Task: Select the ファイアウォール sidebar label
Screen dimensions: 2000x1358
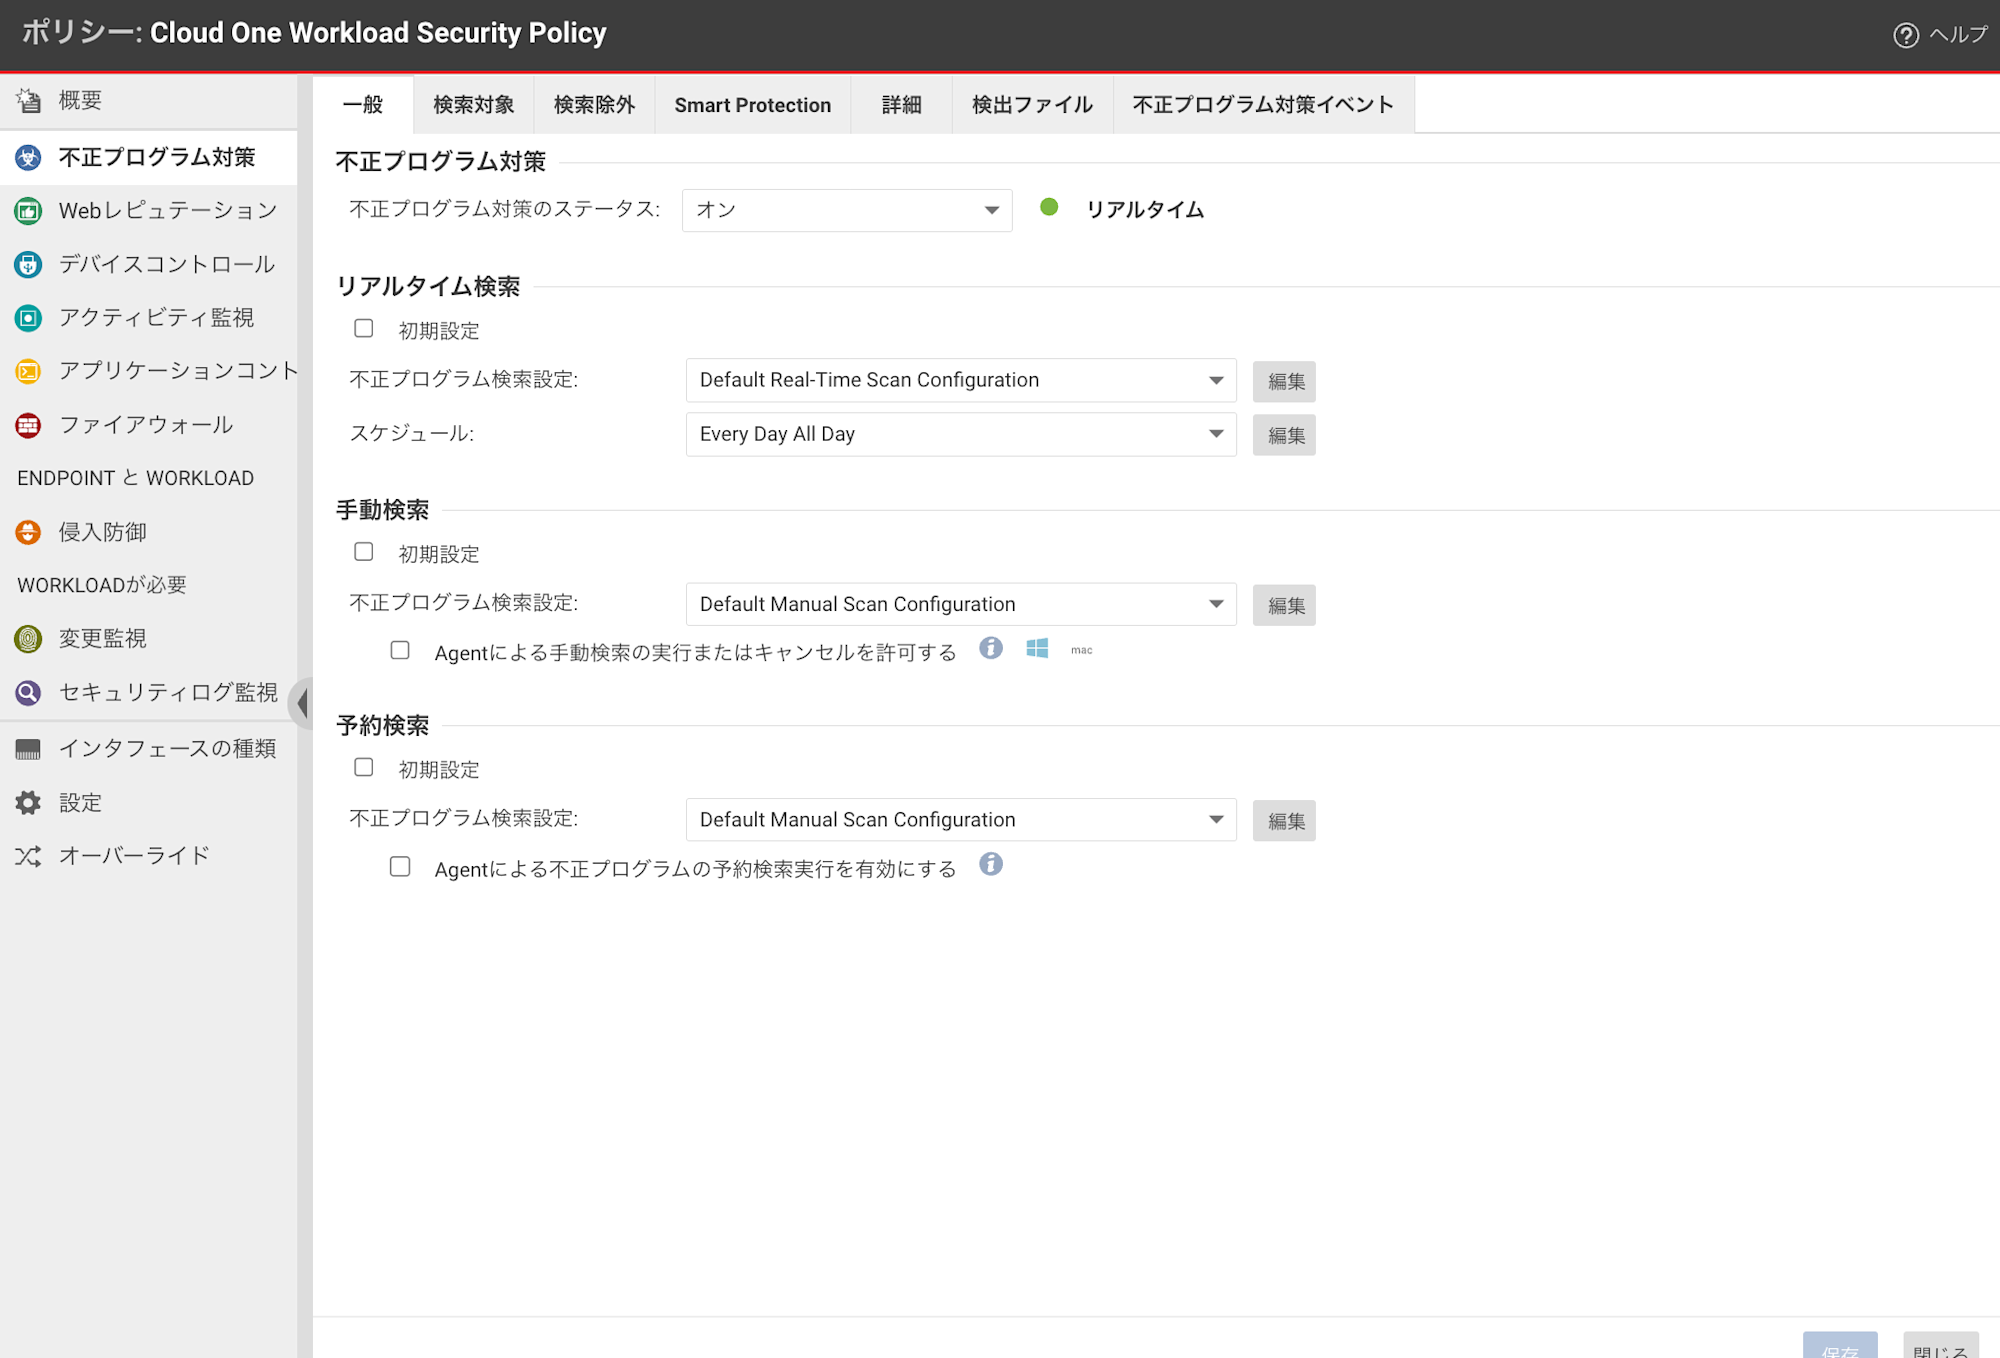Action: pos(146,425)
